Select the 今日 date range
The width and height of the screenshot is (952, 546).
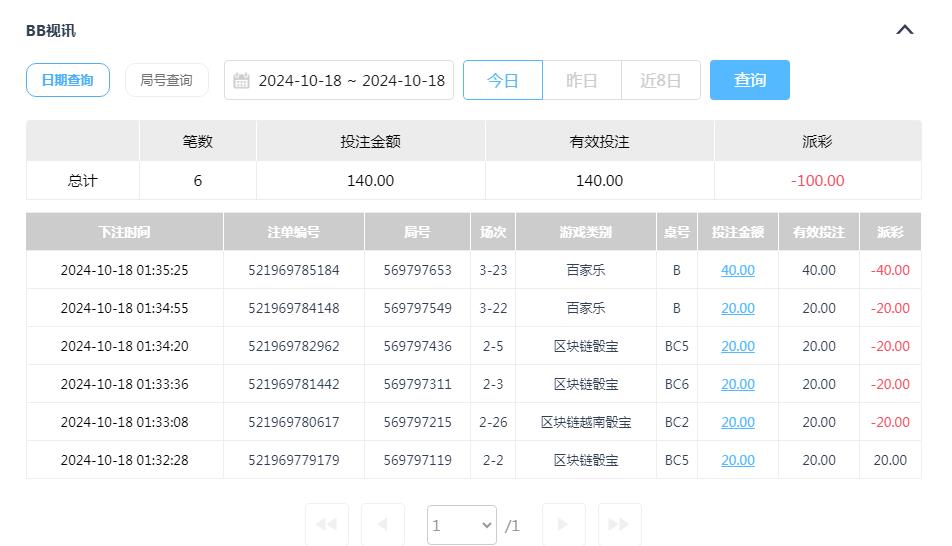click(x=502, y=80)
